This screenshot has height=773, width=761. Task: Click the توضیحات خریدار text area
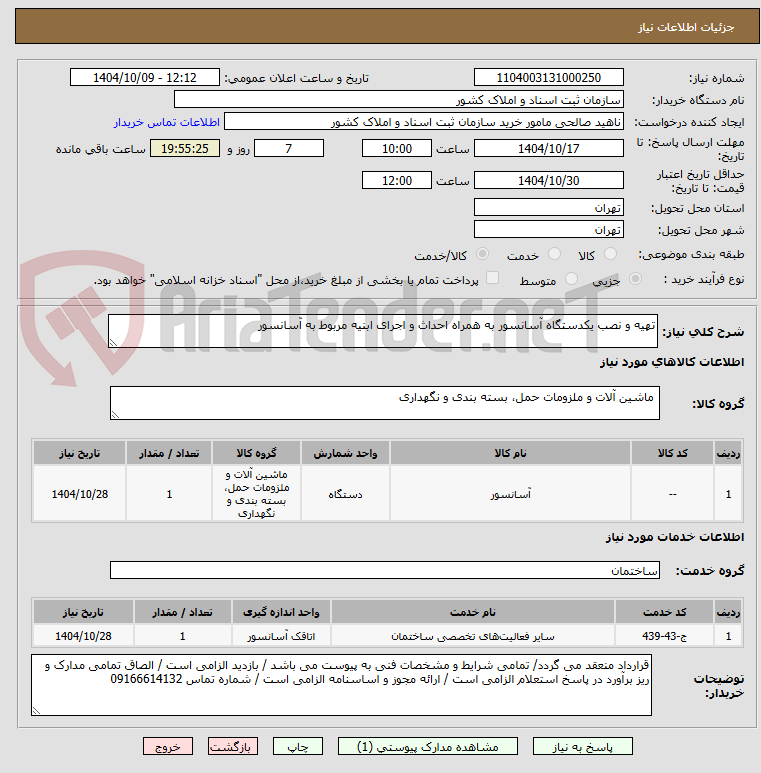pos(341,685)
